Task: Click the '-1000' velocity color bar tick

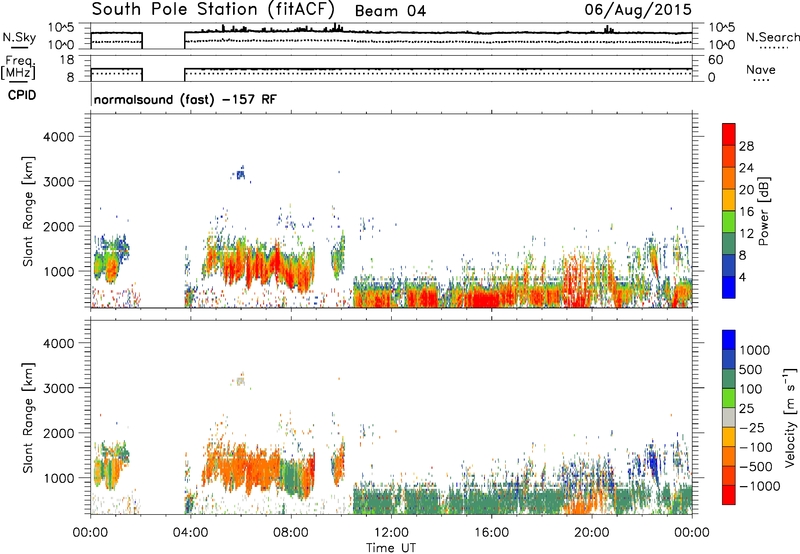Action: coord(759,486)
